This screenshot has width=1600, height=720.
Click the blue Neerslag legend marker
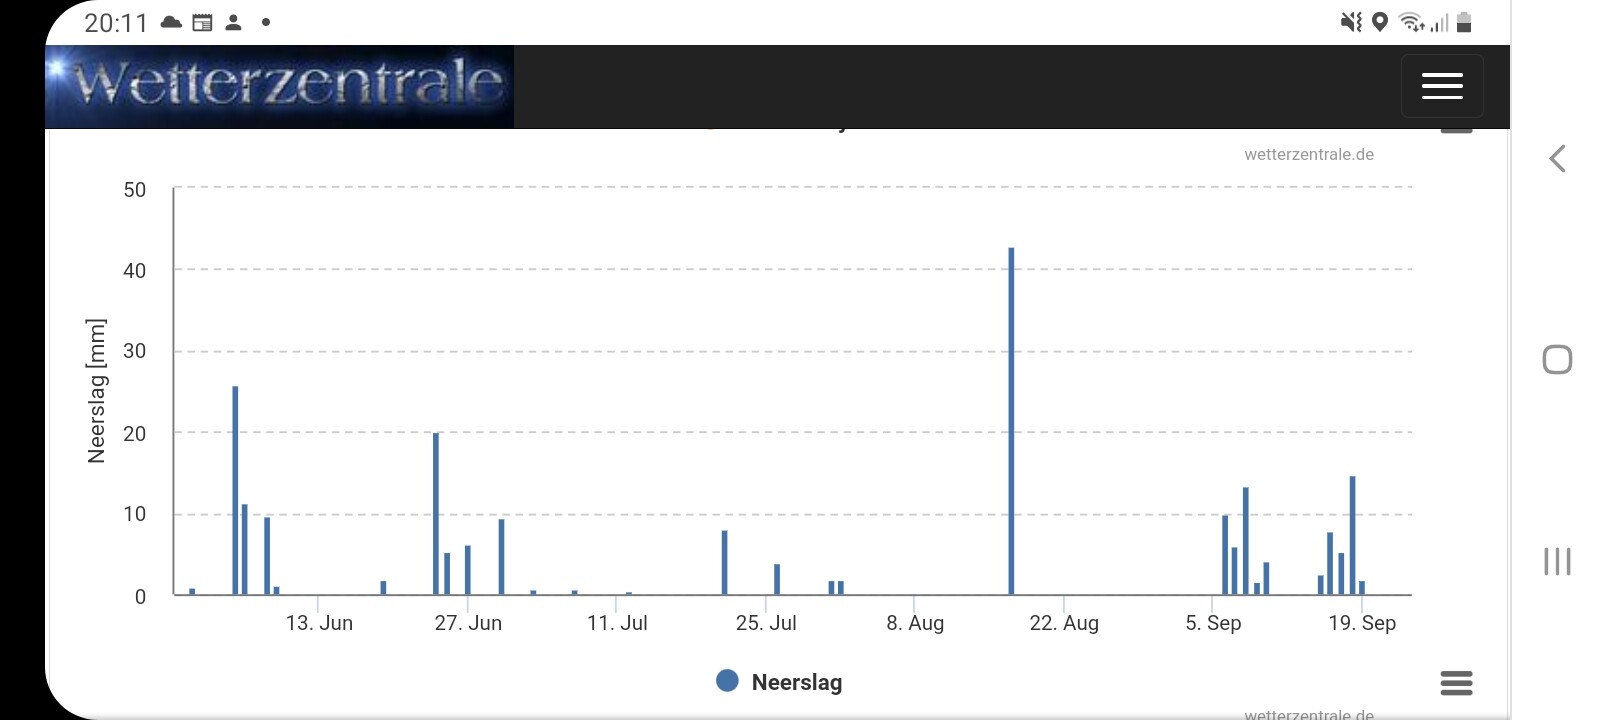coord(727,681)
